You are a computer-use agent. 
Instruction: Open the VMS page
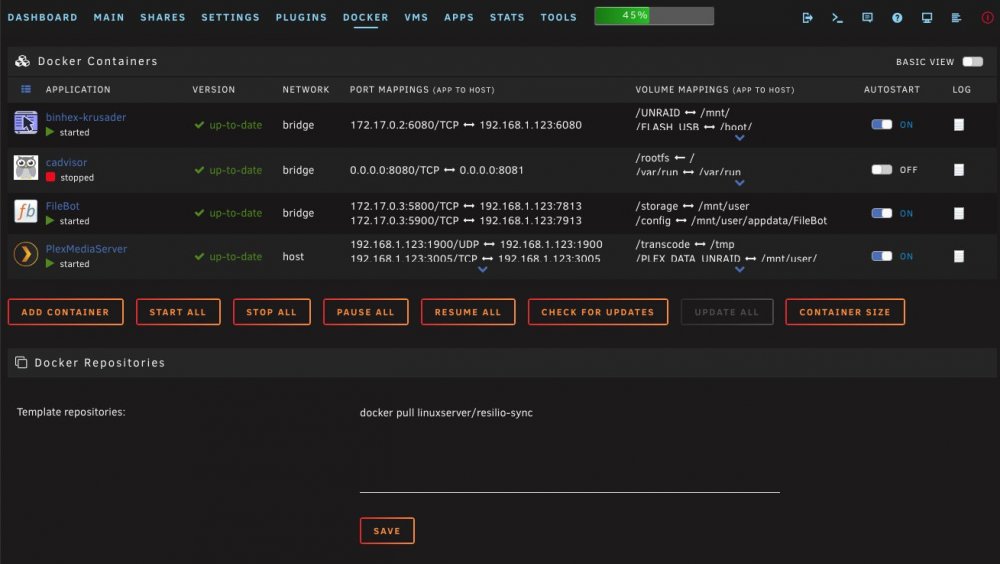tap(416, 17)
